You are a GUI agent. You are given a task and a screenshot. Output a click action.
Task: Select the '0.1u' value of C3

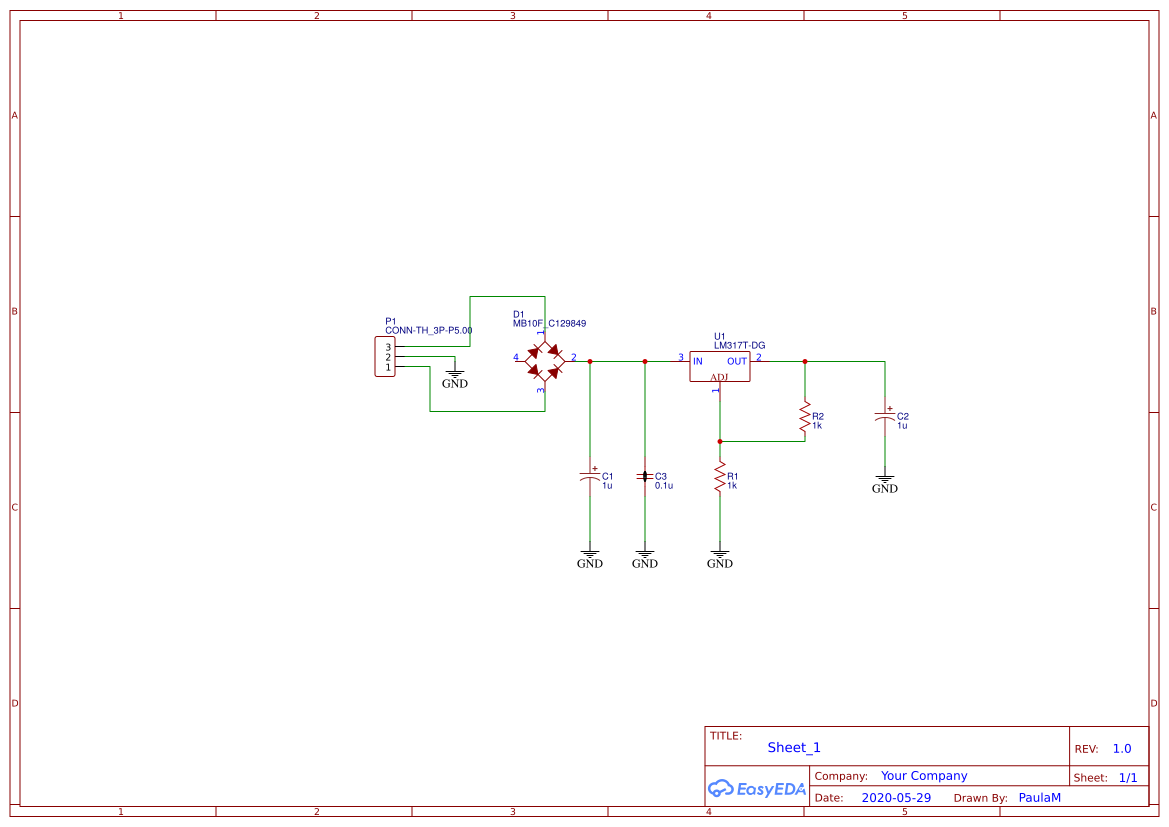664,485
